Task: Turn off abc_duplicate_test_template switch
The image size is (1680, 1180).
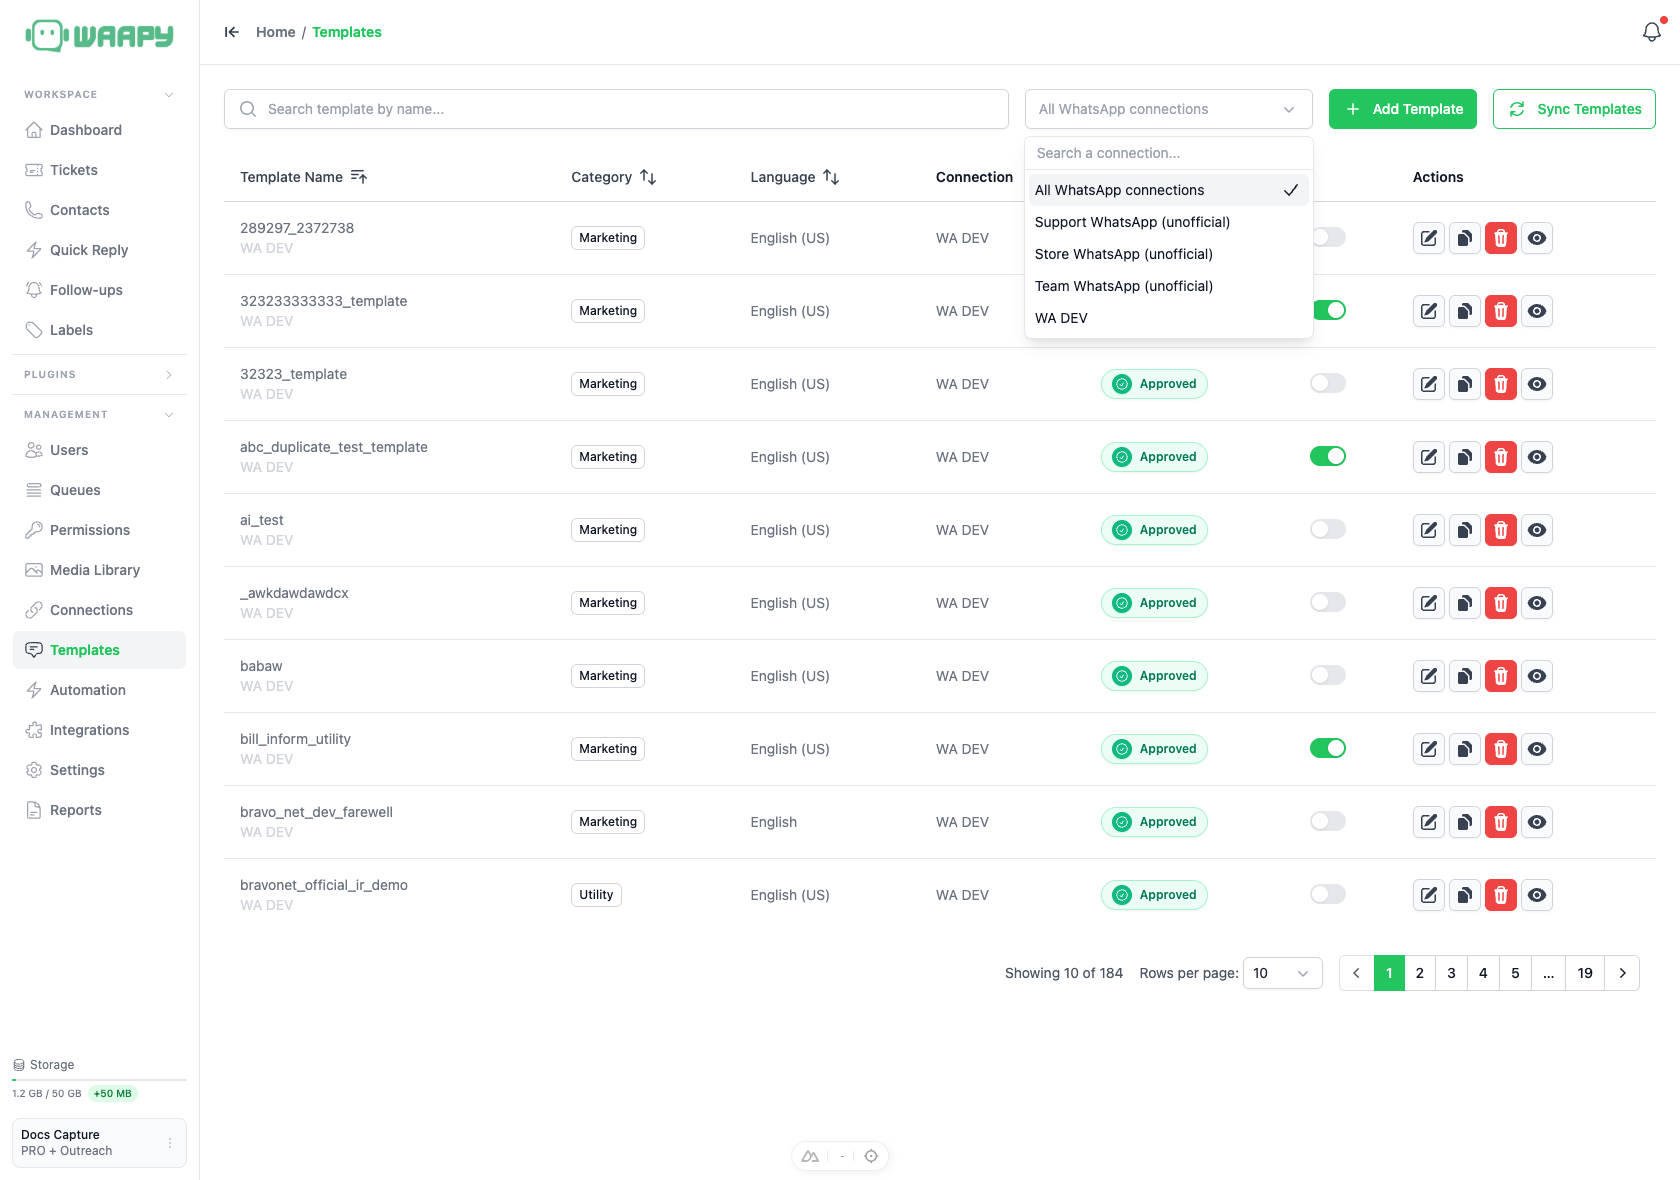Action: click(x=1328, y=456)
